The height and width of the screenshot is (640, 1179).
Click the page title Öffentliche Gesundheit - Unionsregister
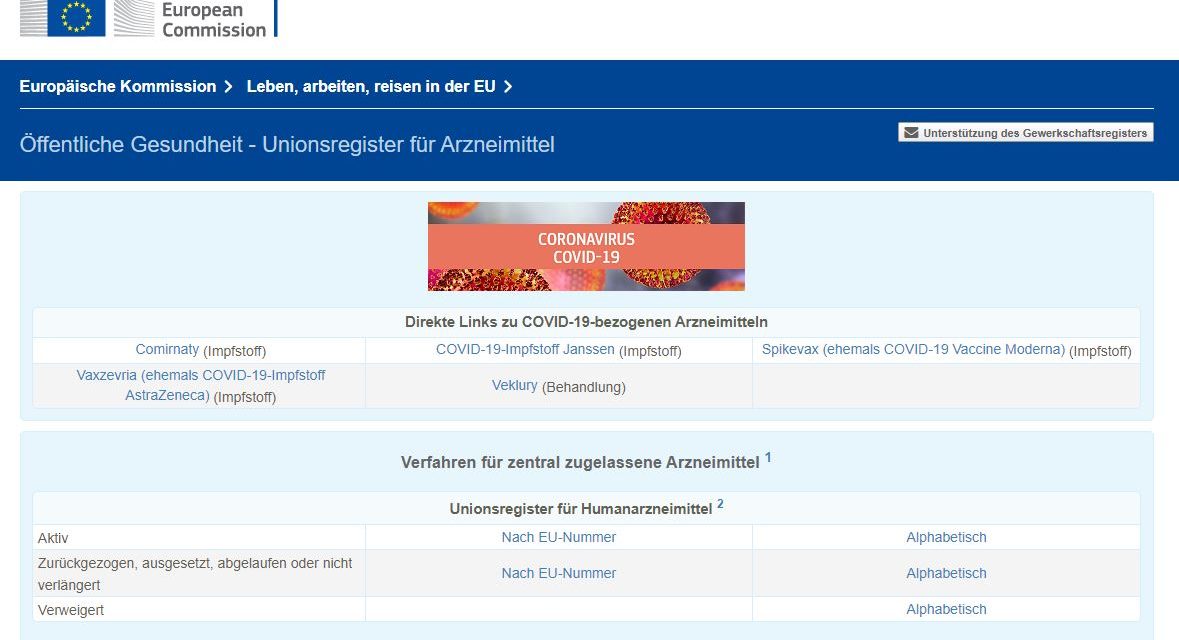[x=287, y=144]
